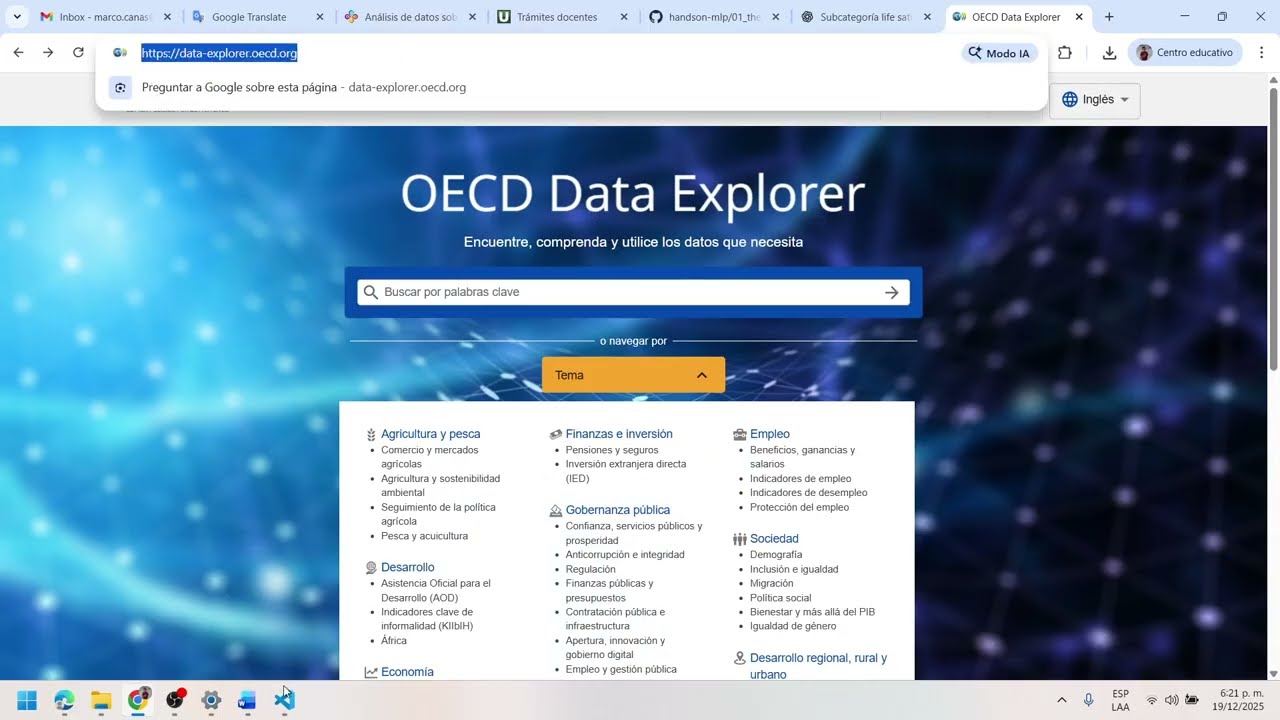The height and width of the screenshot is (720, 1280).
Task: Open the Inglés language dropdown
Action: 1095,100
